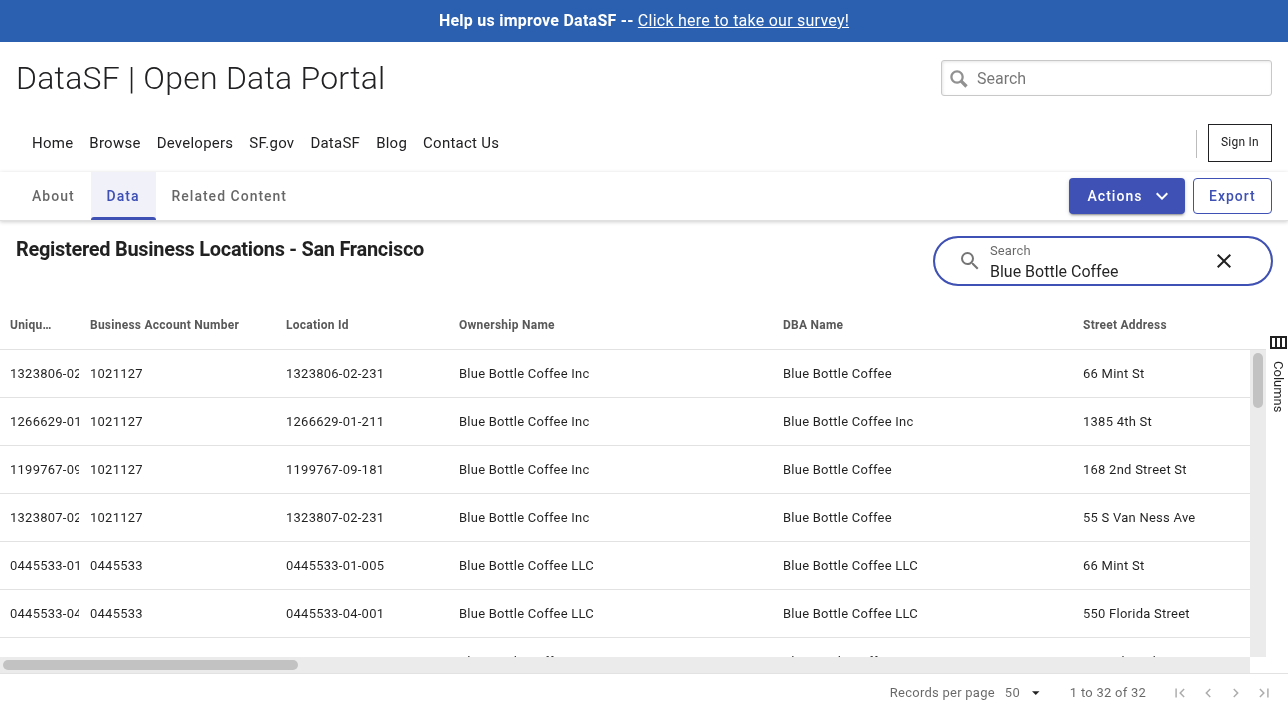Focus the top site Search input field
1288x711 pixels.
tap(1106, 79)
